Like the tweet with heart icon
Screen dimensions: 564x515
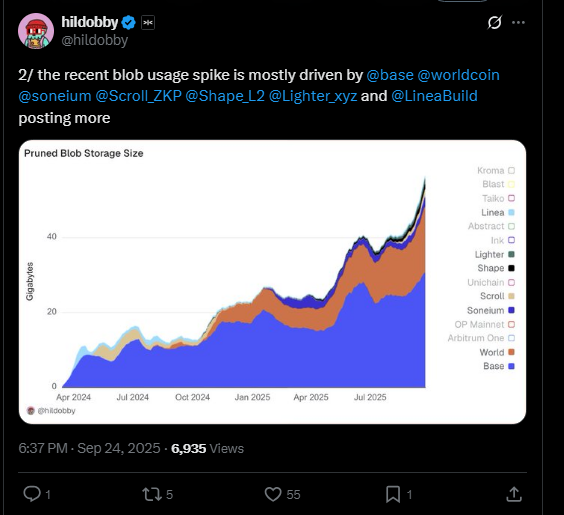(x=273, y=494)
